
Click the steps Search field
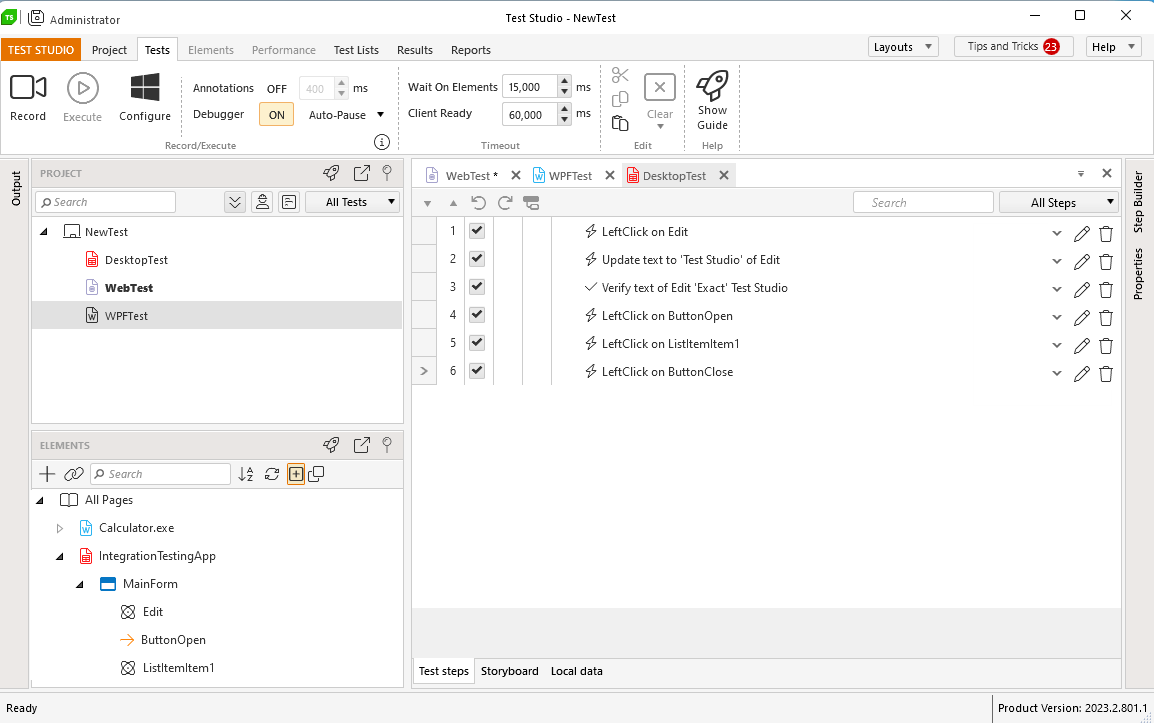(x=923, y=202)
